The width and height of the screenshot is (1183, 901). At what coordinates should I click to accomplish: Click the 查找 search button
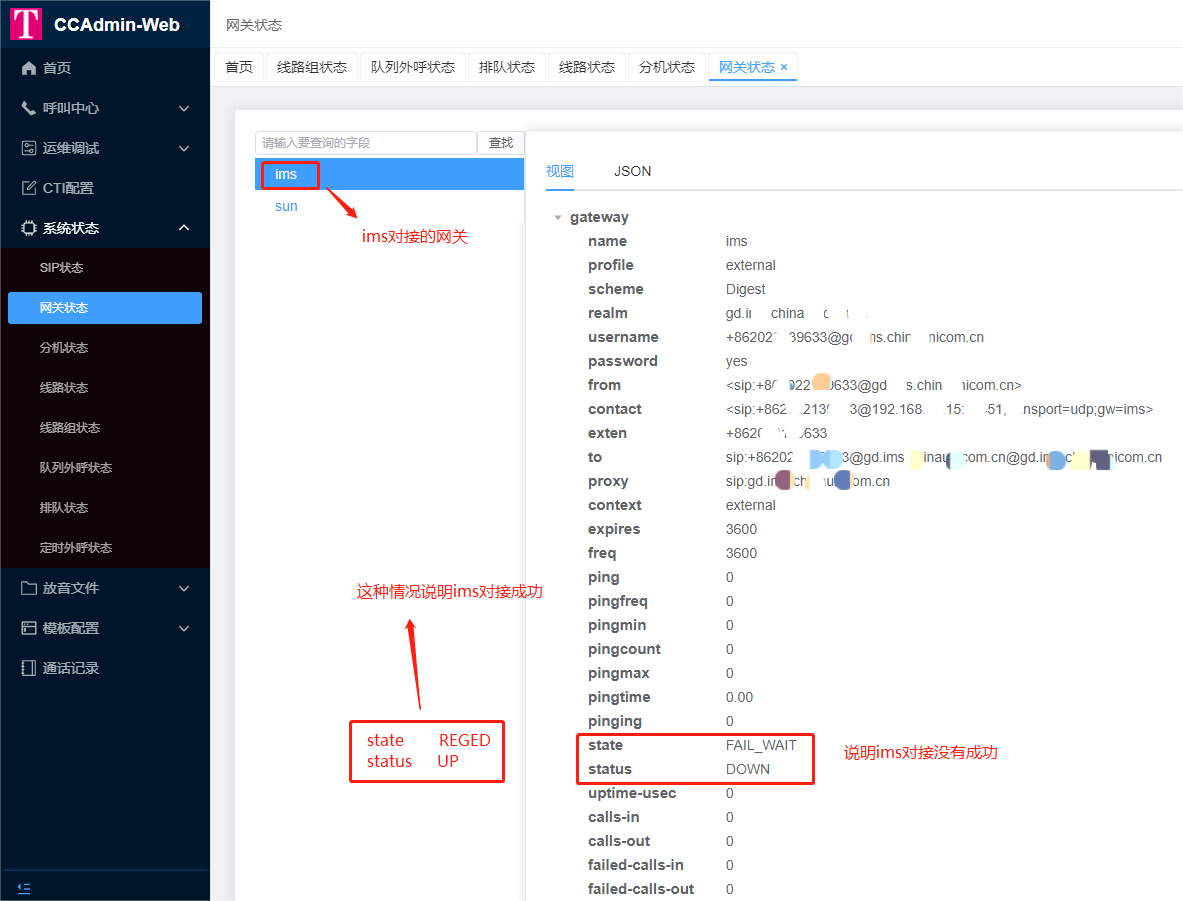pyautogui.click(x=500, y=143)
